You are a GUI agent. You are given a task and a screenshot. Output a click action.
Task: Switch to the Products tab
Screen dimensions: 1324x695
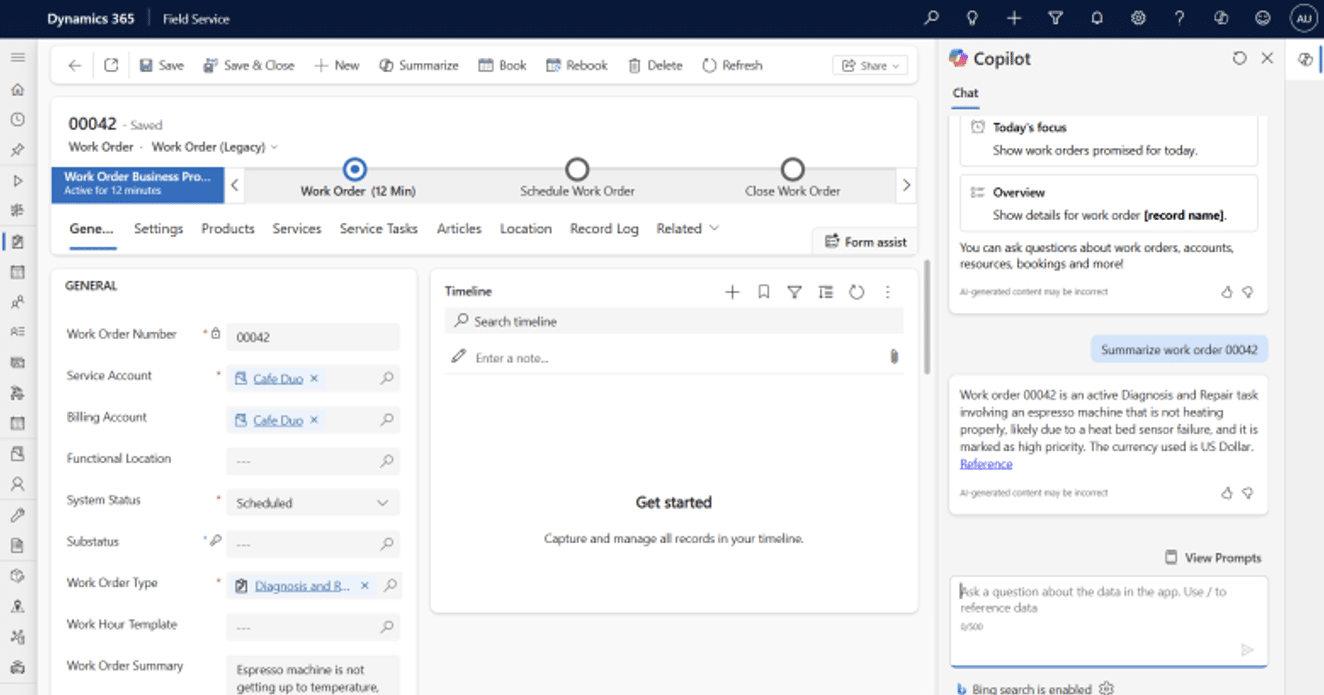pyautogui.click(x=228, y=229)
